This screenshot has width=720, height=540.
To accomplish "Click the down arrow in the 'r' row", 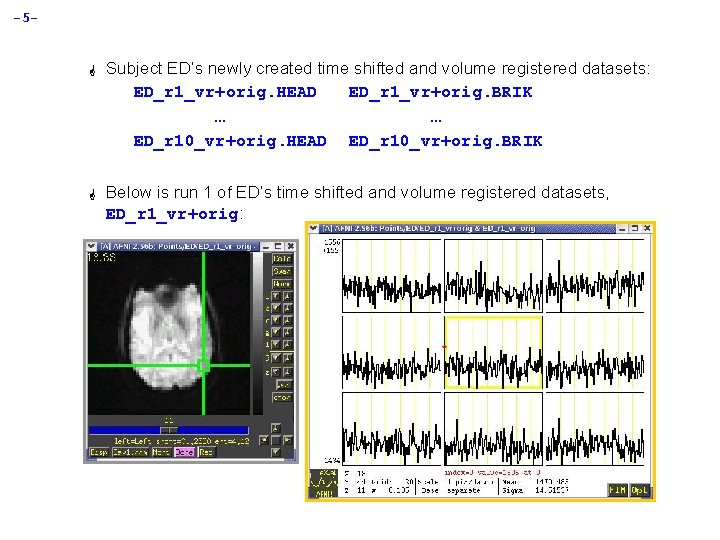I will (x=276, y=320).
